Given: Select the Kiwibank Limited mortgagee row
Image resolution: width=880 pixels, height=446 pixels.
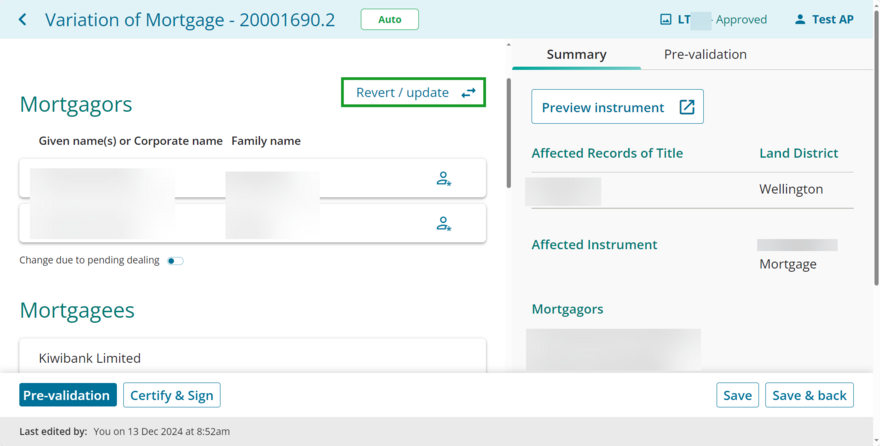Looking at the screenshot, I should coord(253,356).
